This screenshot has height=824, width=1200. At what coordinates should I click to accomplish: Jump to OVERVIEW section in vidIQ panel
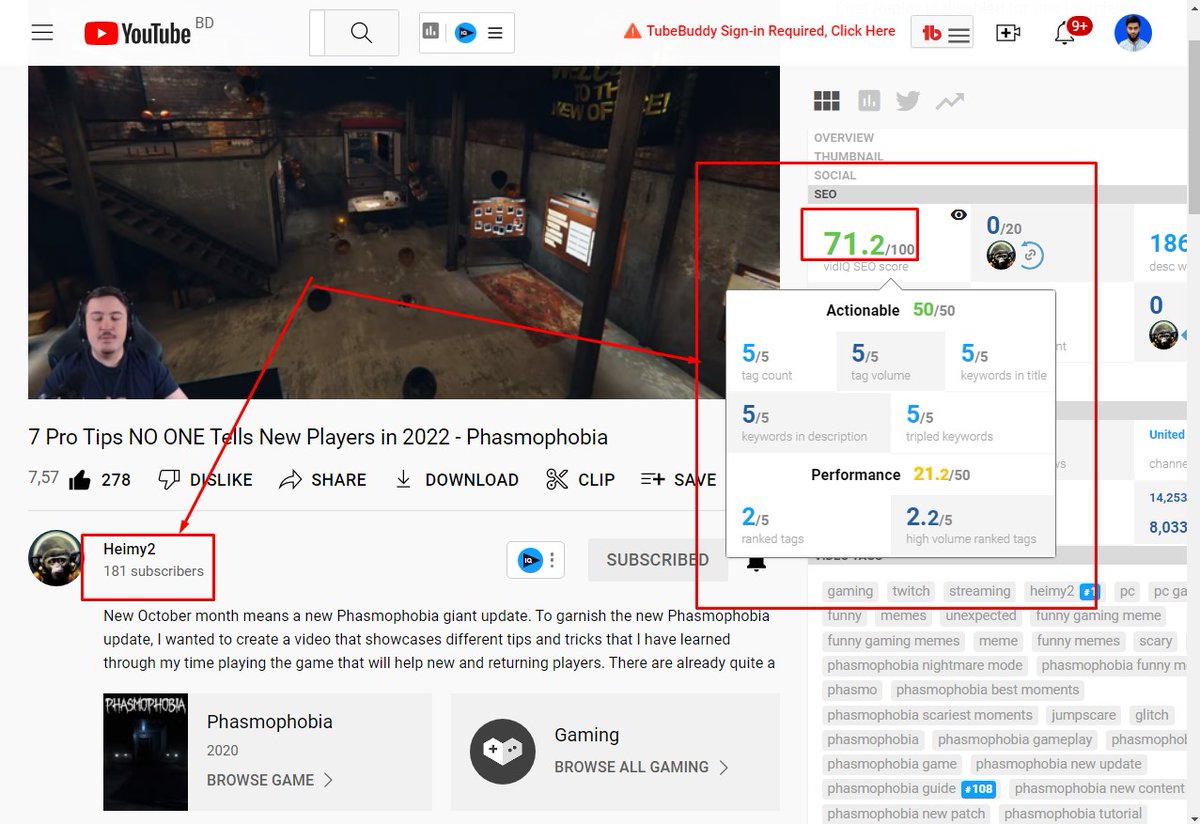pos(844,138)
